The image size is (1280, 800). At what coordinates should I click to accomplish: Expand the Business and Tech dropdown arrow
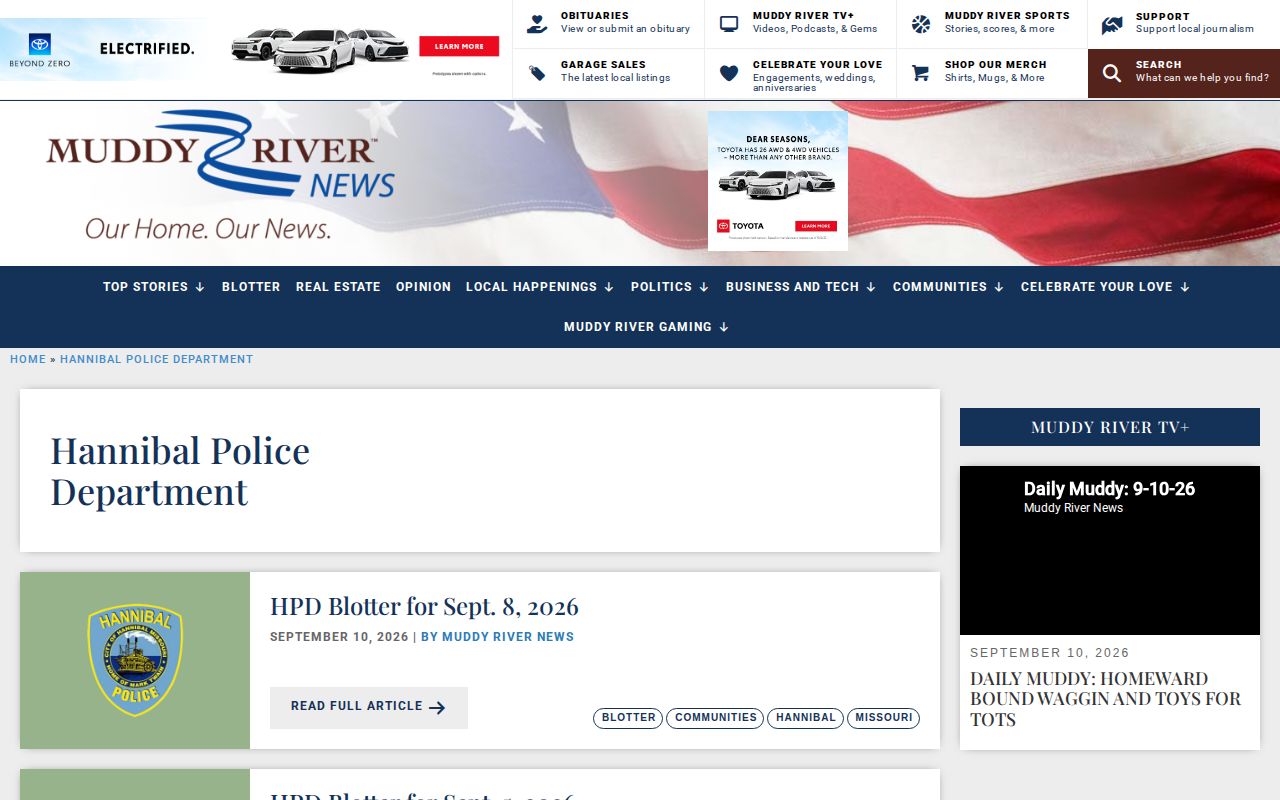[x=871, y=287]
